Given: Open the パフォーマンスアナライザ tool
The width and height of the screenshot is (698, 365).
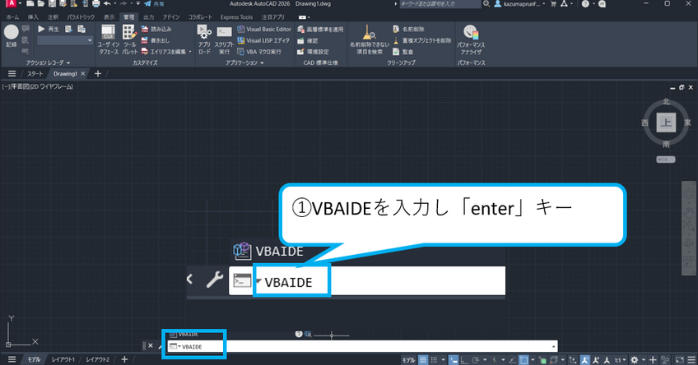Looking at the screenshot, I should [x=471, y=39].
